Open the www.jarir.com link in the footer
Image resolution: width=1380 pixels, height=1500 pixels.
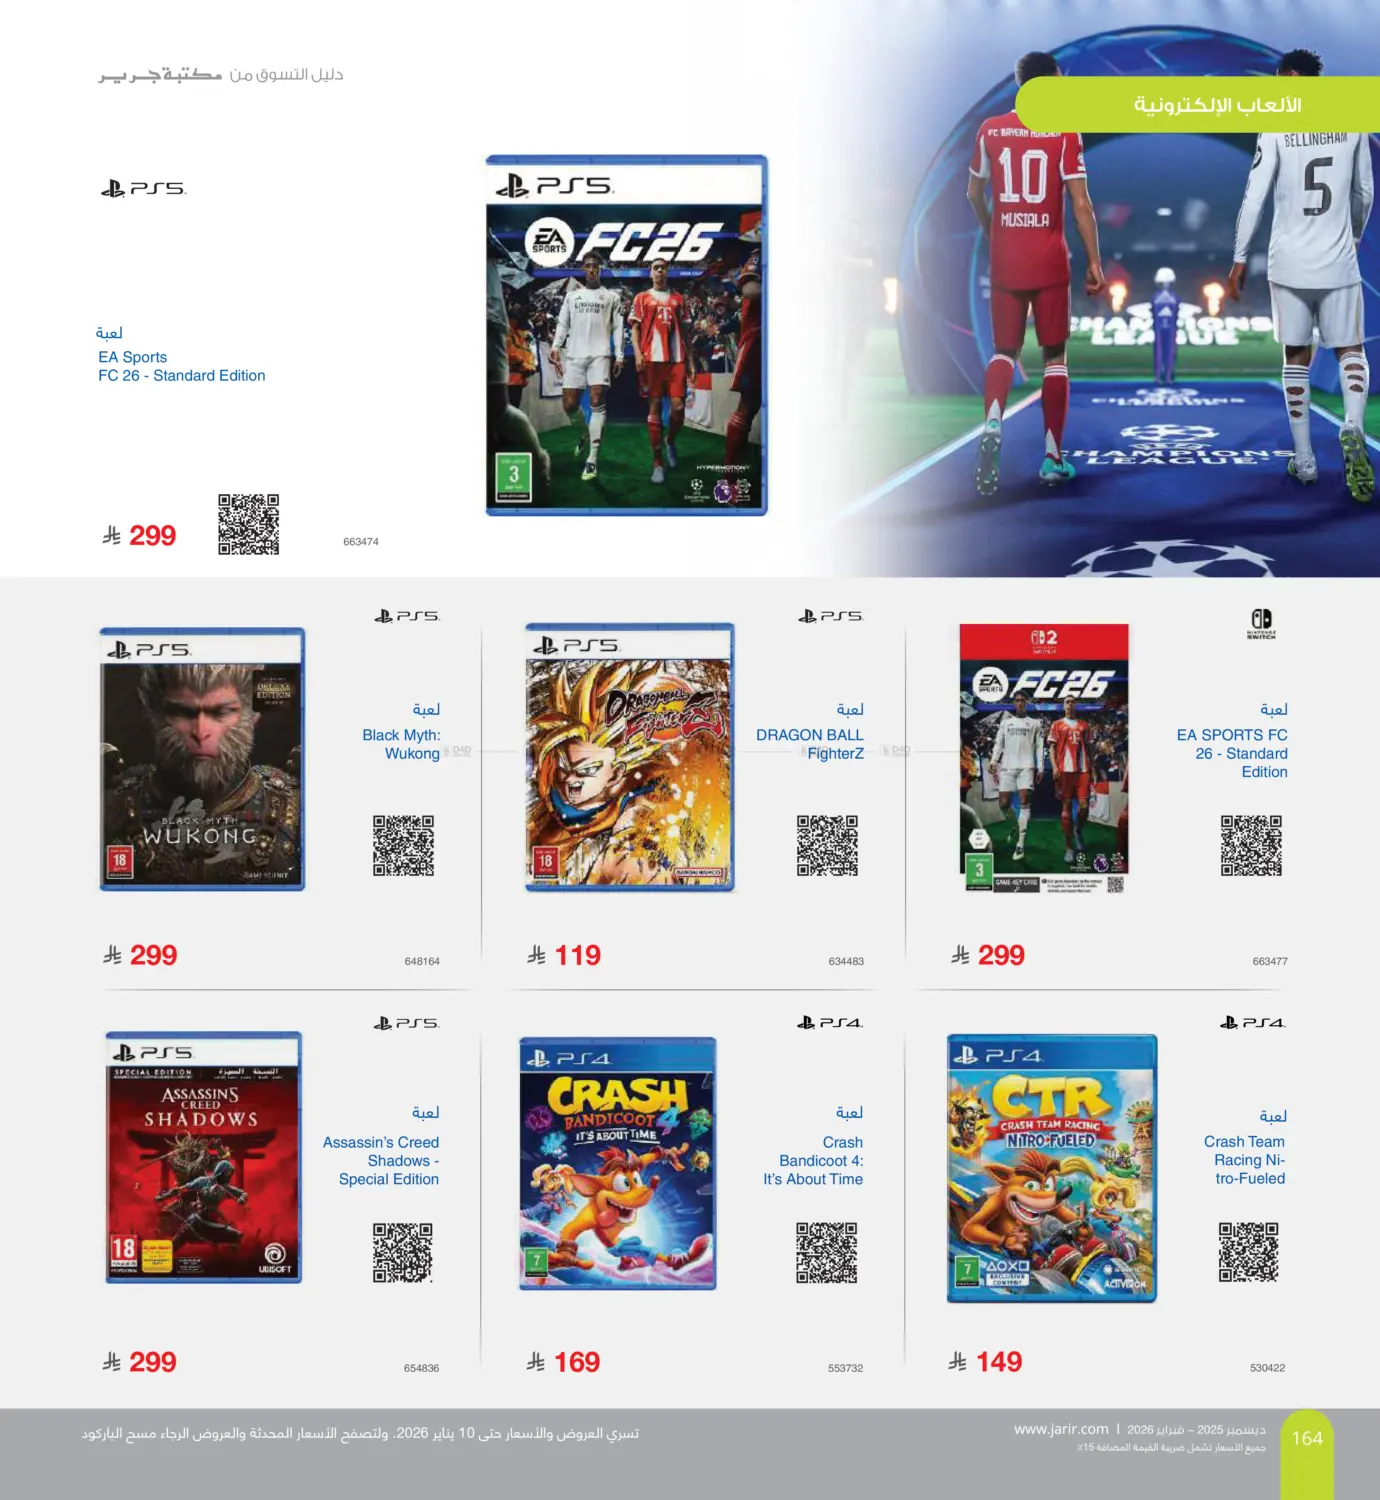pyautogui.click(x=1061, y=1429)
